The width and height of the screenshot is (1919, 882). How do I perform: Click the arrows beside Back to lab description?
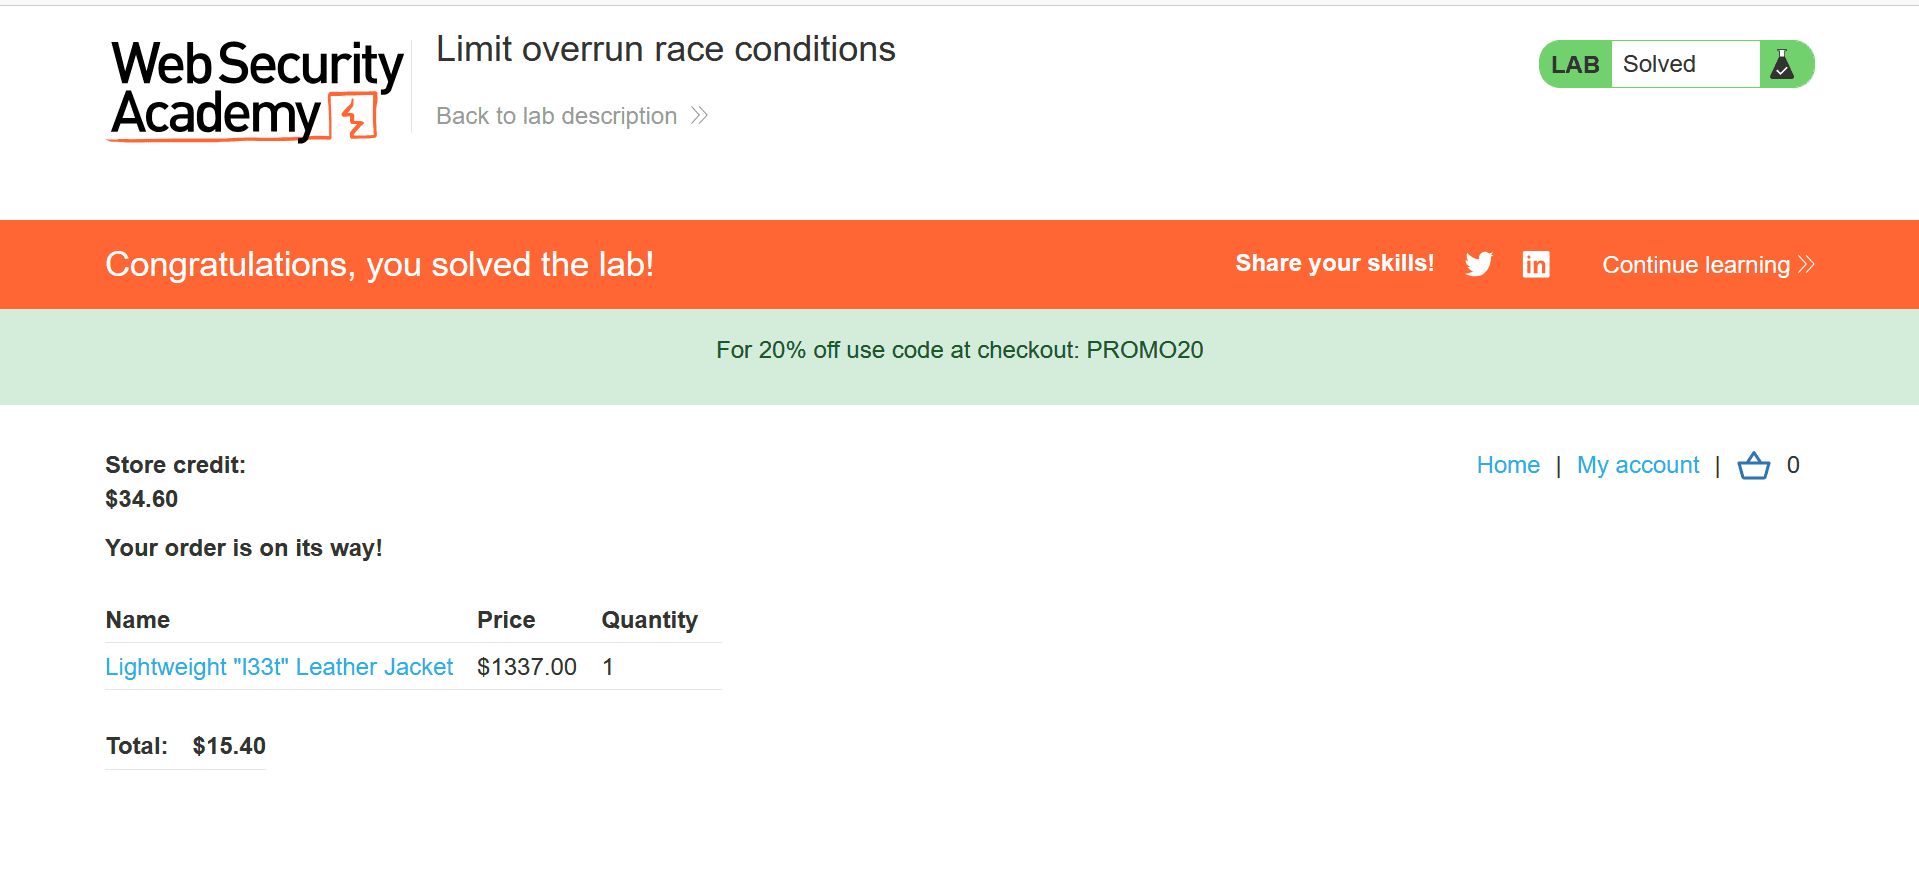tap(700, 115)
